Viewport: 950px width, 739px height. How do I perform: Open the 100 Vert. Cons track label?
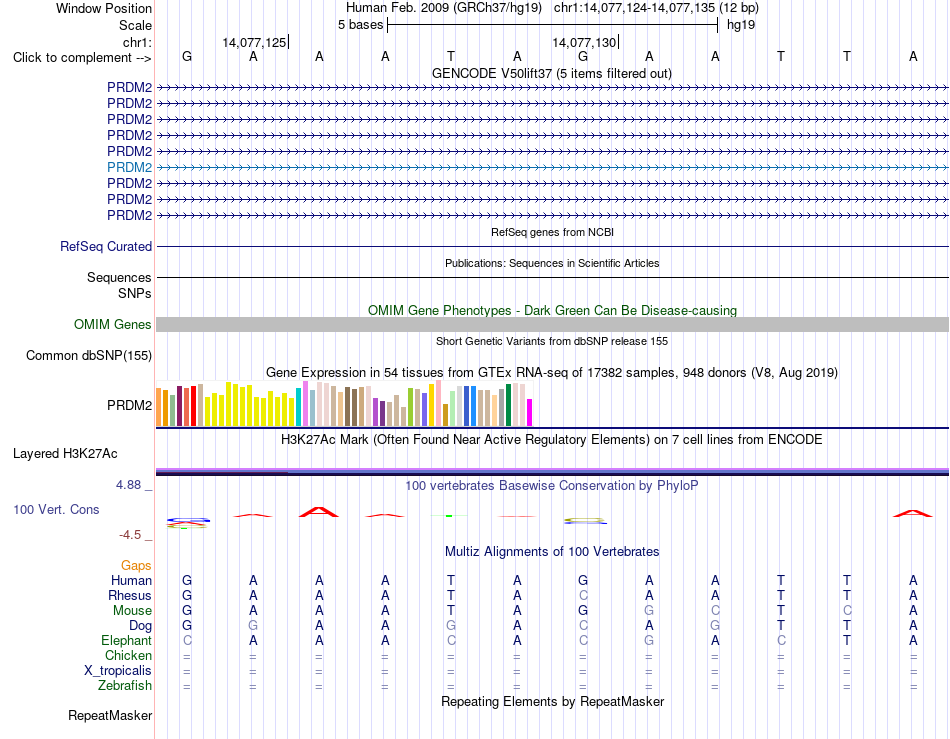pyautogui.click(x=56, y=509)
